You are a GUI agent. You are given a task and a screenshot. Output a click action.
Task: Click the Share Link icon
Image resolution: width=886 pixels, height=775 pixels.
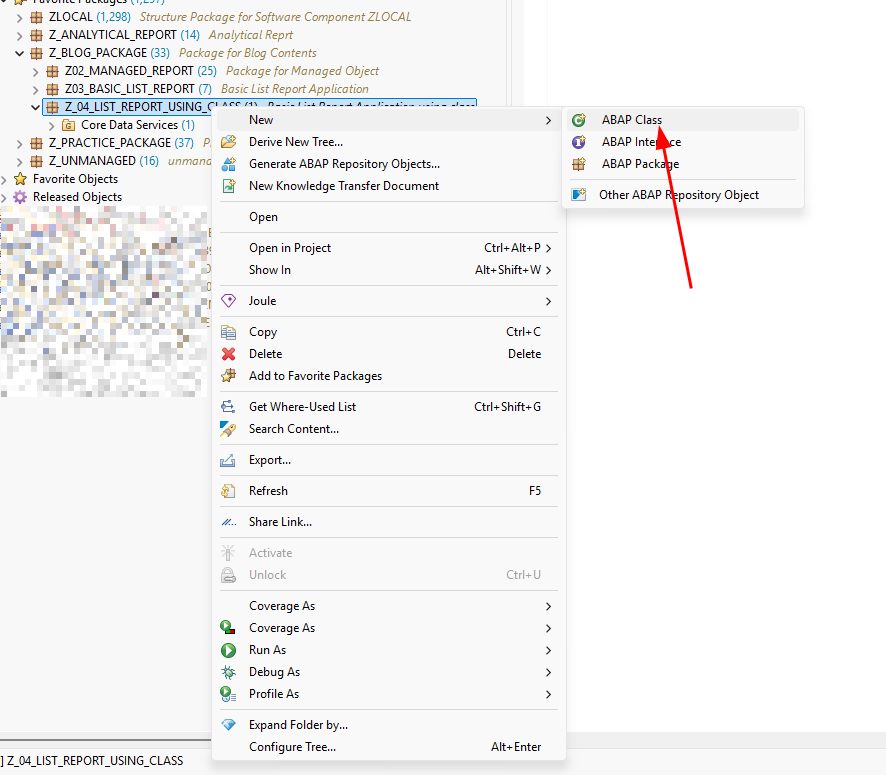pyautogui.click(x=228, y=522)
